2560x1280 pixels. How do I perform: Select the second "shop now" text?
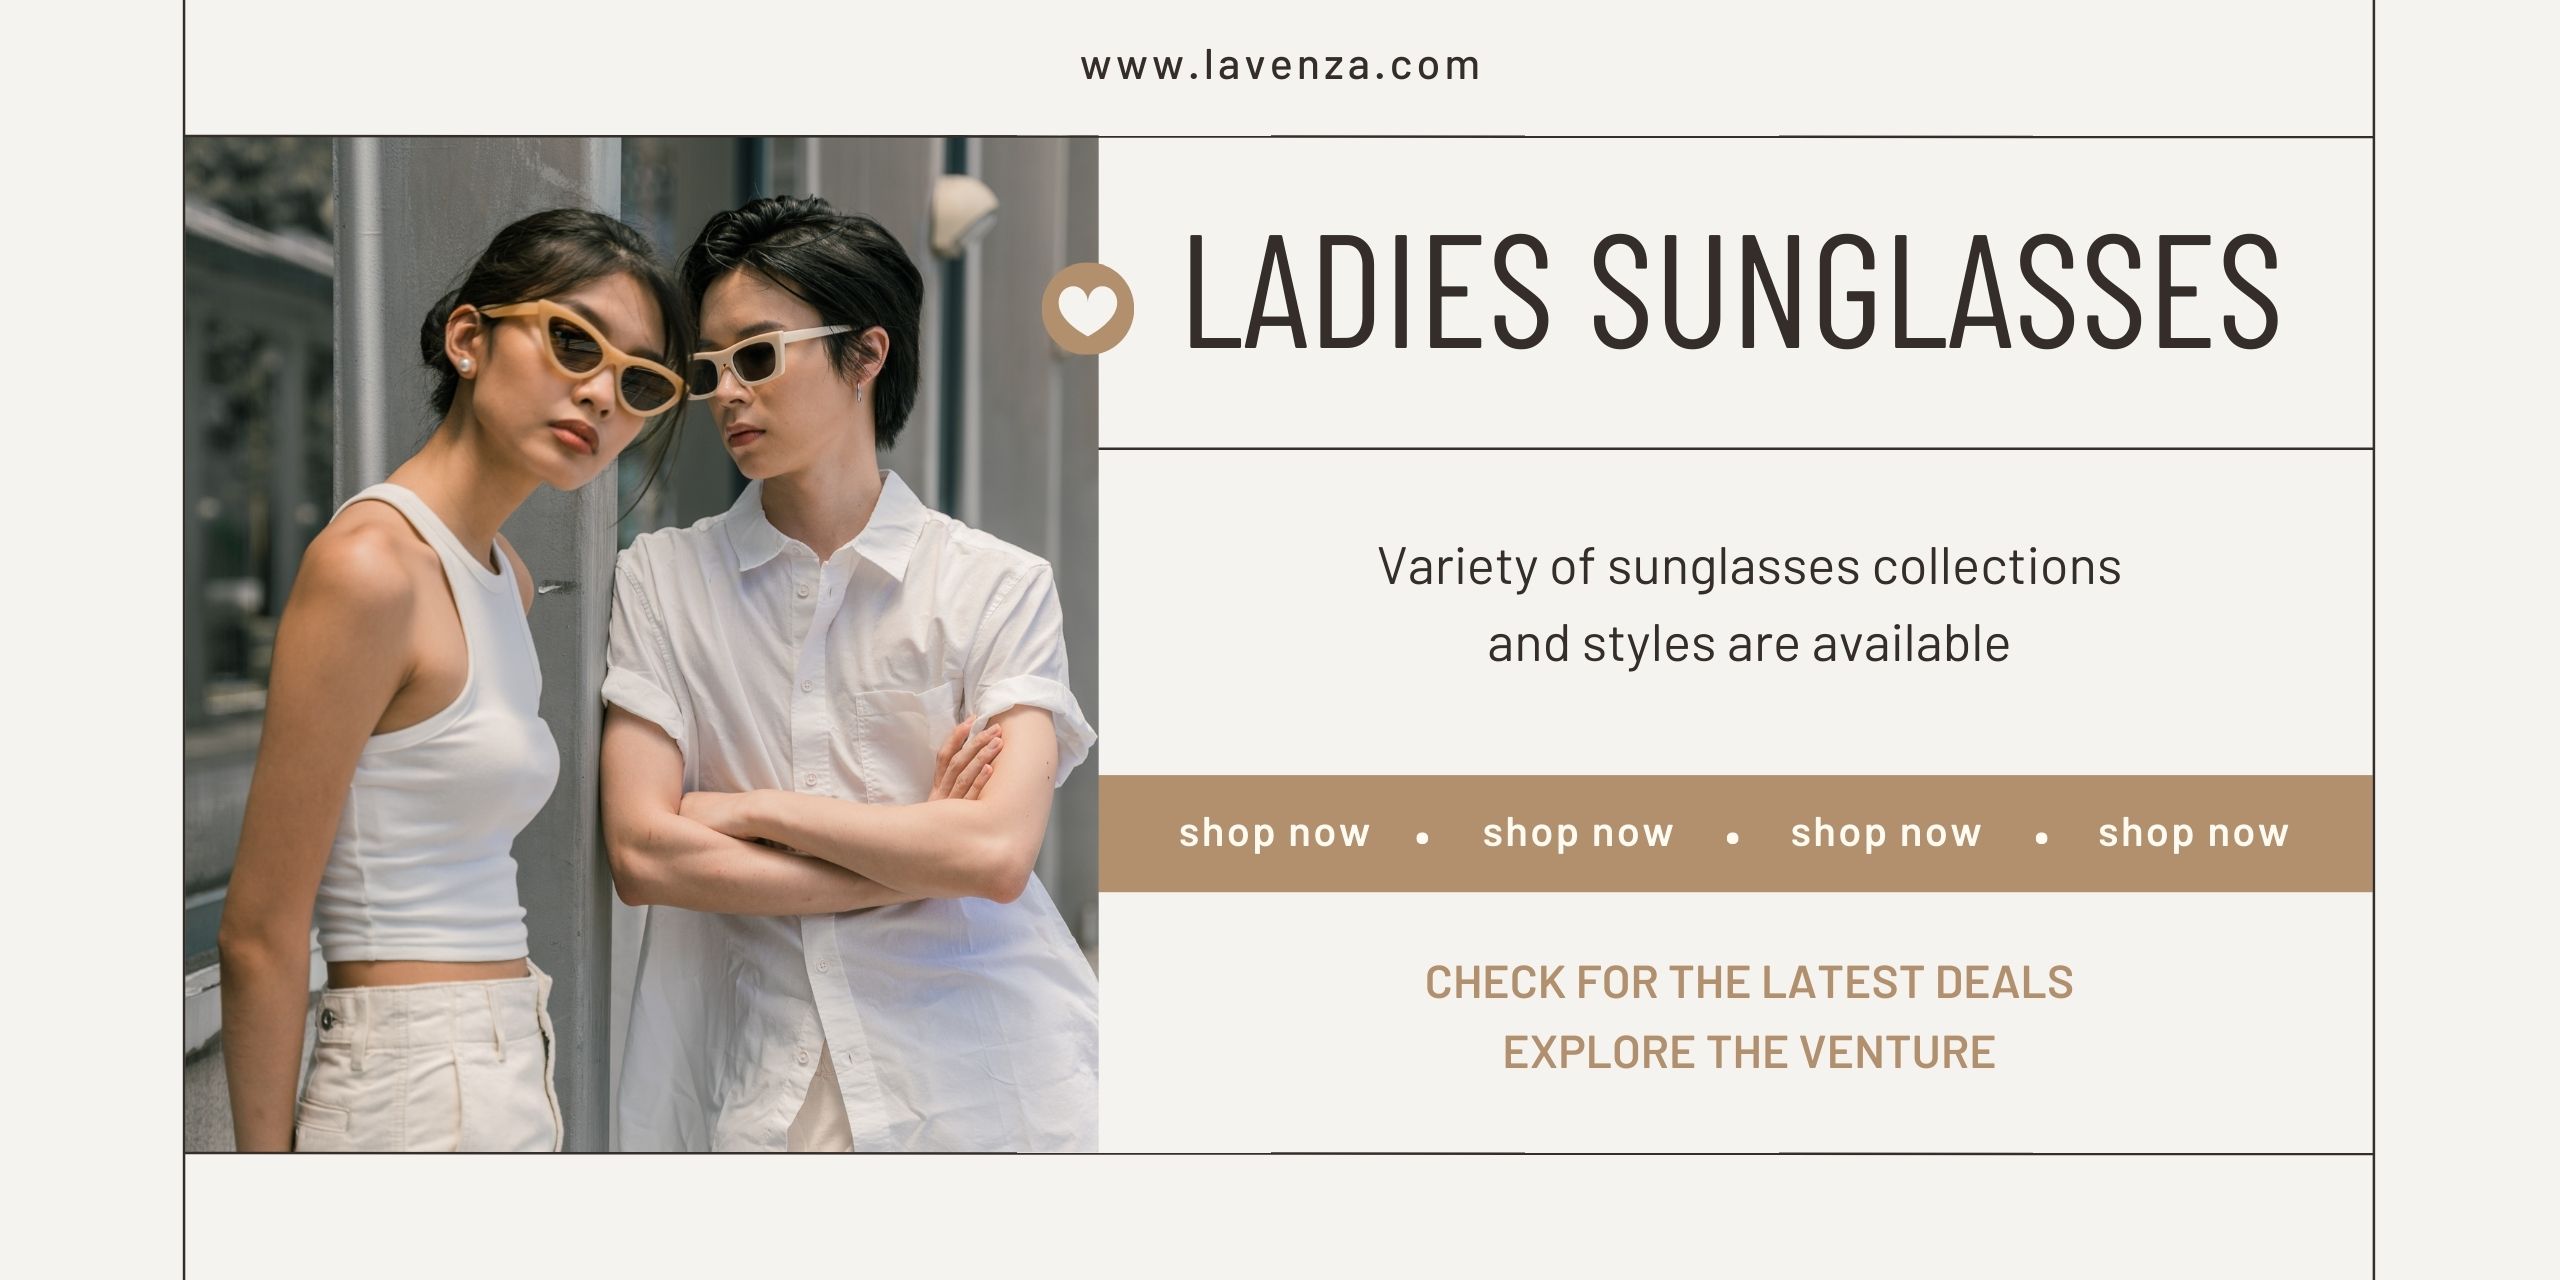(1578, 832)
